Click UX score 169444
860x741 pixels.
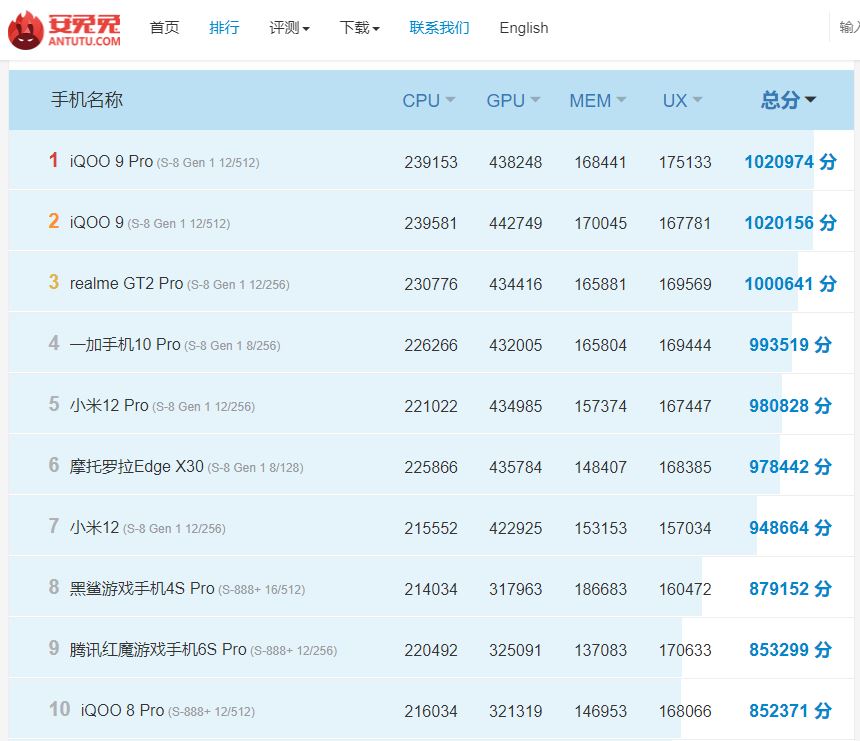click(x=685, y=345)
